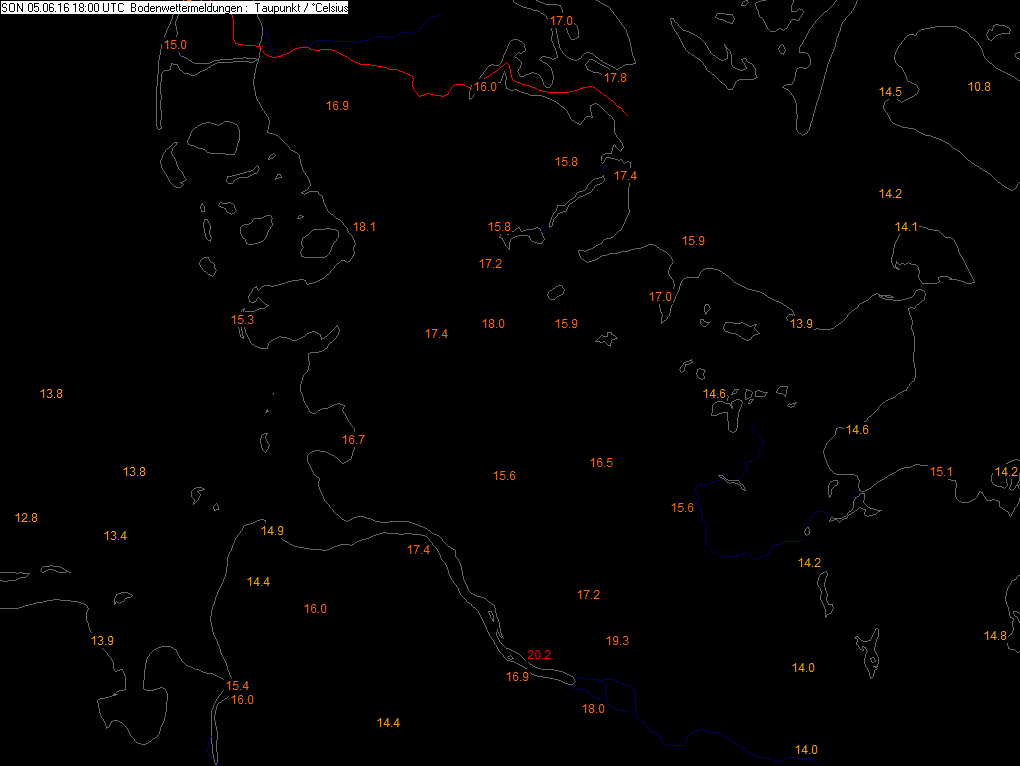Select the 10.8 dew point value
The height and width of the screenshot is (766, 1020).
[979, 87]
